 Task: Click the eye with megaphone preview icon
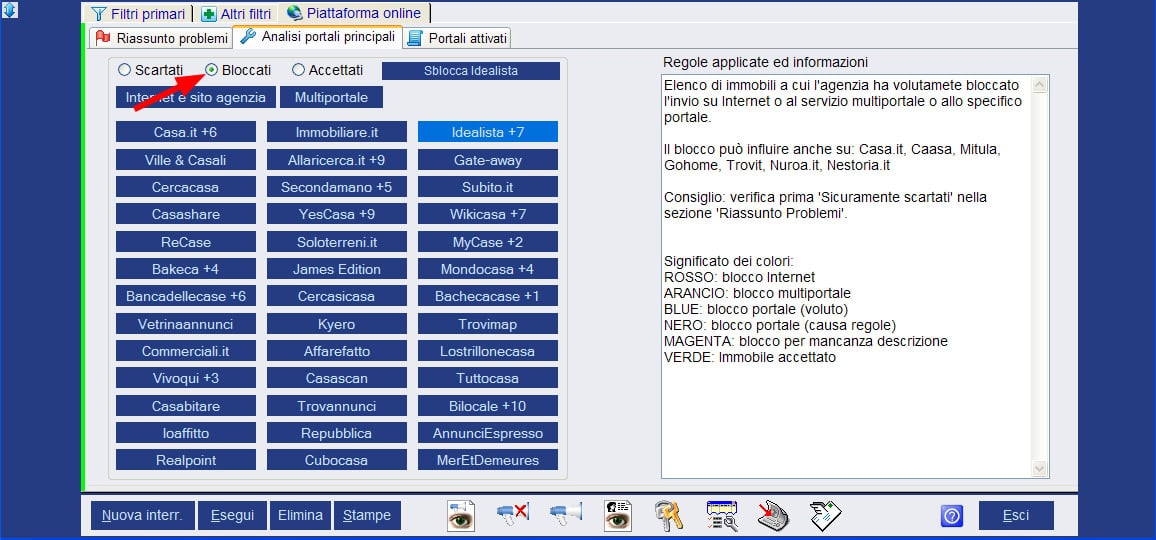point(461,515)
